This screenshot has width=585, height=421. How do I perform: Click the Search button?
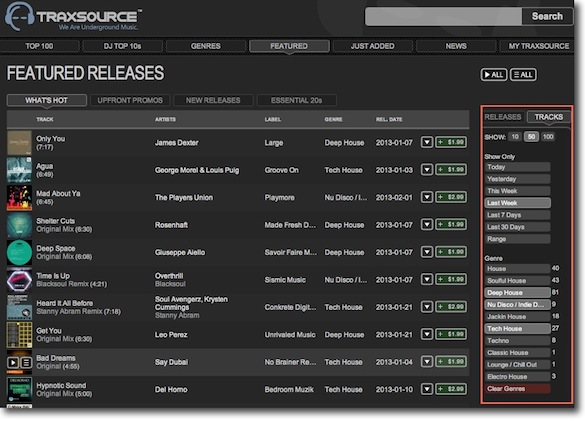547,16
